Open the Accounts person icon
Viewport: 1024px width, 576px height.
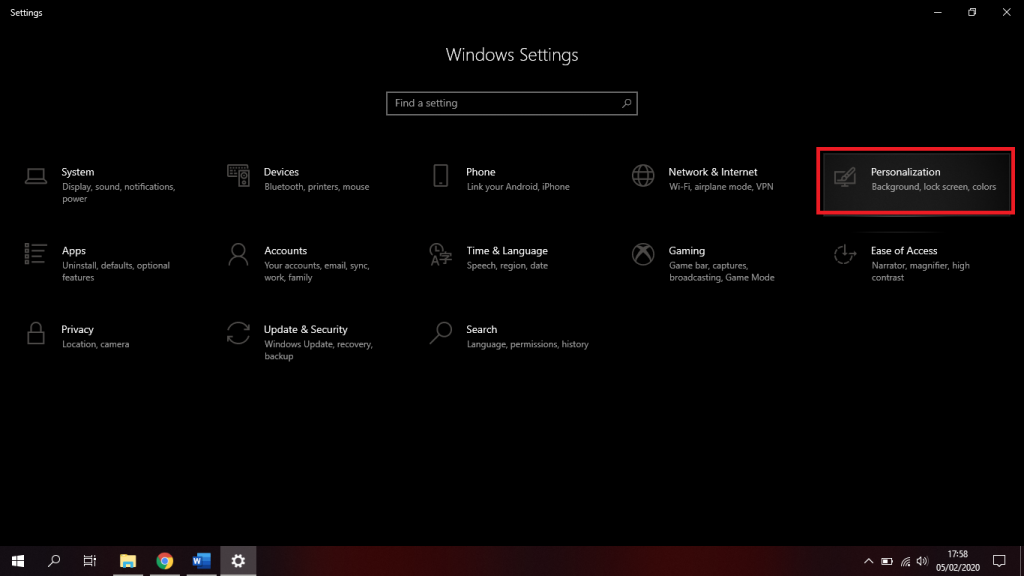[x=238, y=255]
